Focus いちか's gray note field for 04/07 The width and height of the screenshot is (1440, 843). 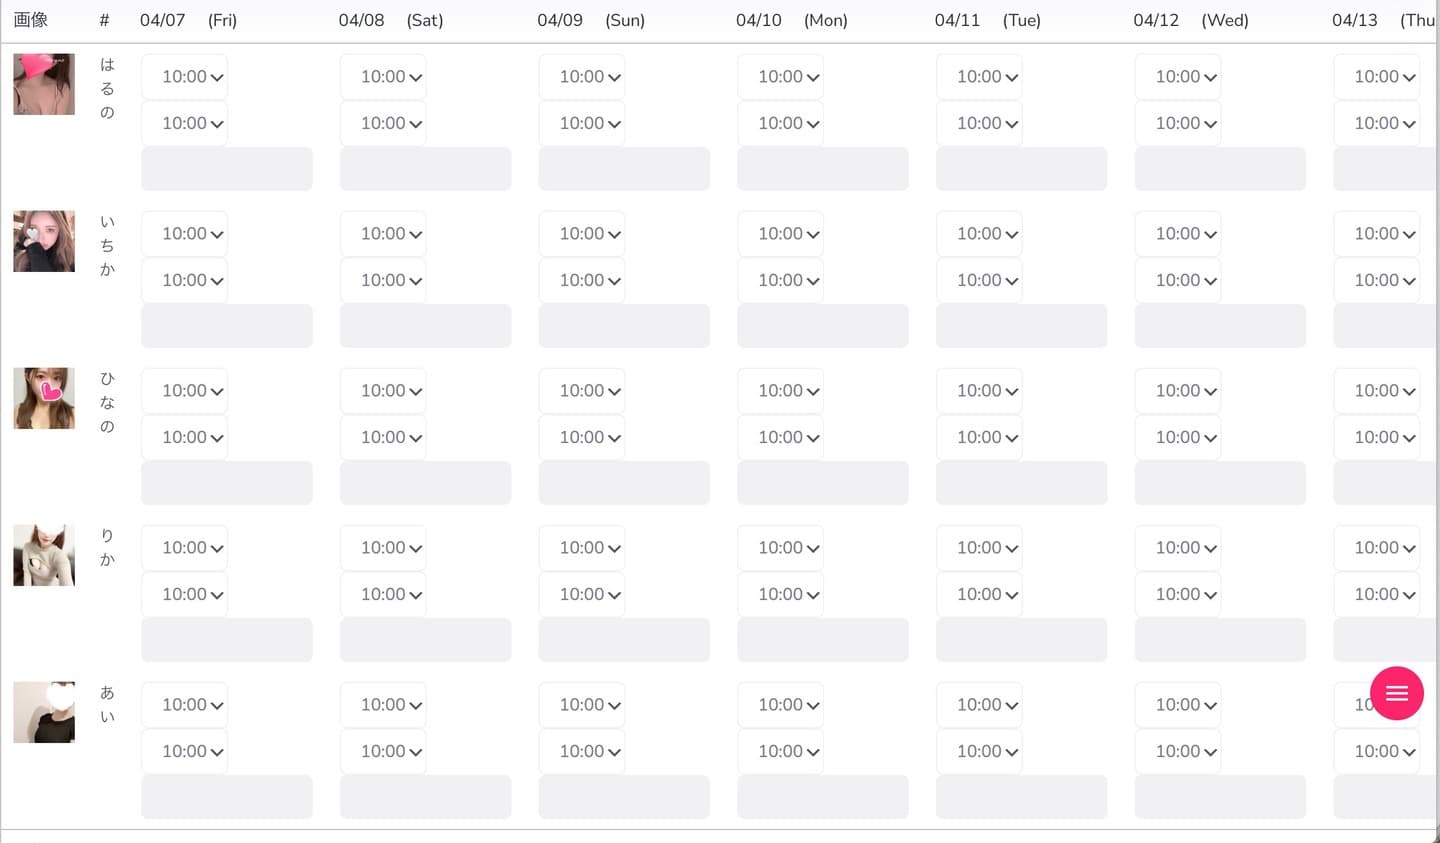coord(226,326)
